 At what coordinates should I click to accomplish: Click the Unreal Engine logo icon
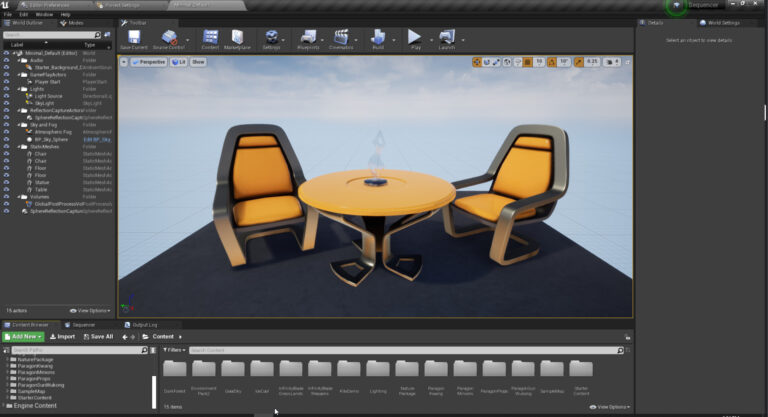(x=5, y=4)
